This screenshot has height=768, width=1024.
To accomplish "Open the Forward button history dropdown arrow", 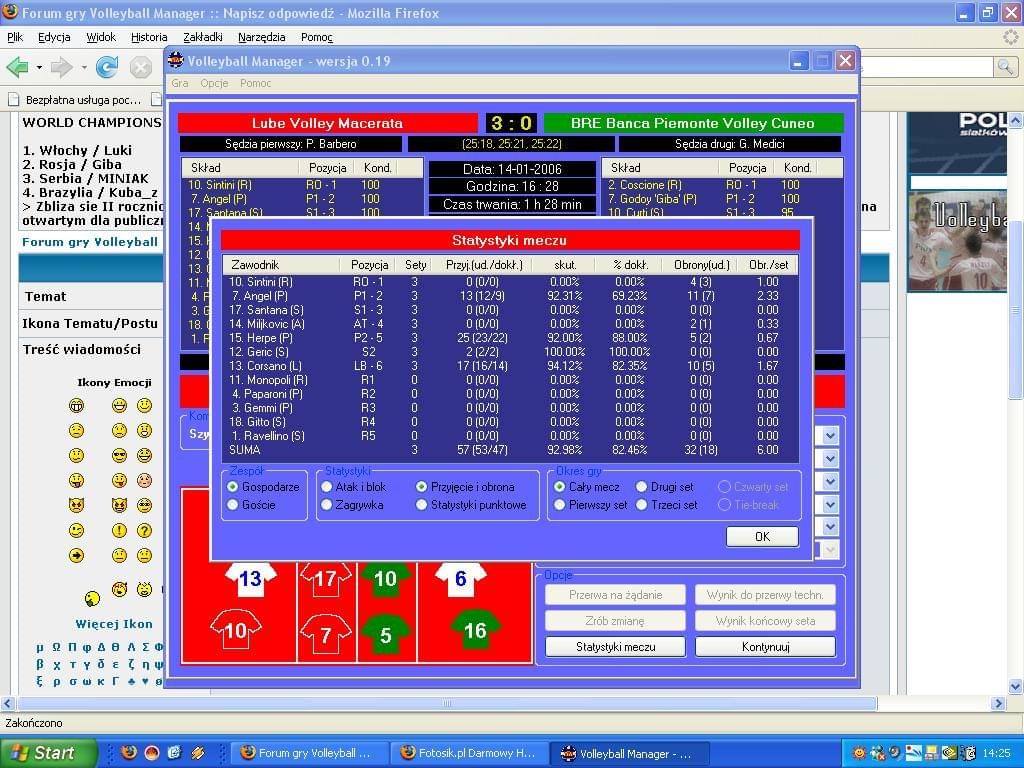I will coord(83,67).
